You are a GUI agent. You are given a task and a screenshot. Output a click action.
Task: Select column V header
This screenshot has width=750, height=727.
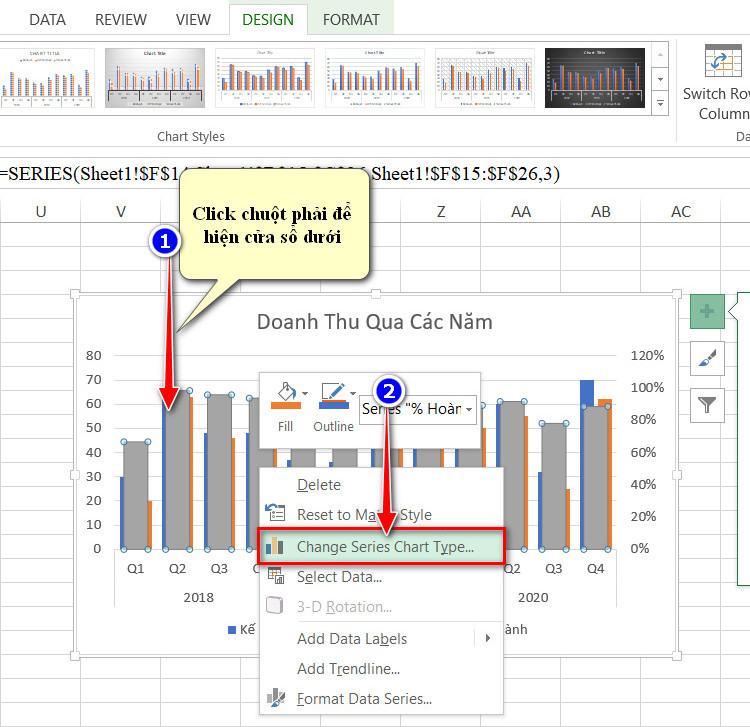coord(121,211)
